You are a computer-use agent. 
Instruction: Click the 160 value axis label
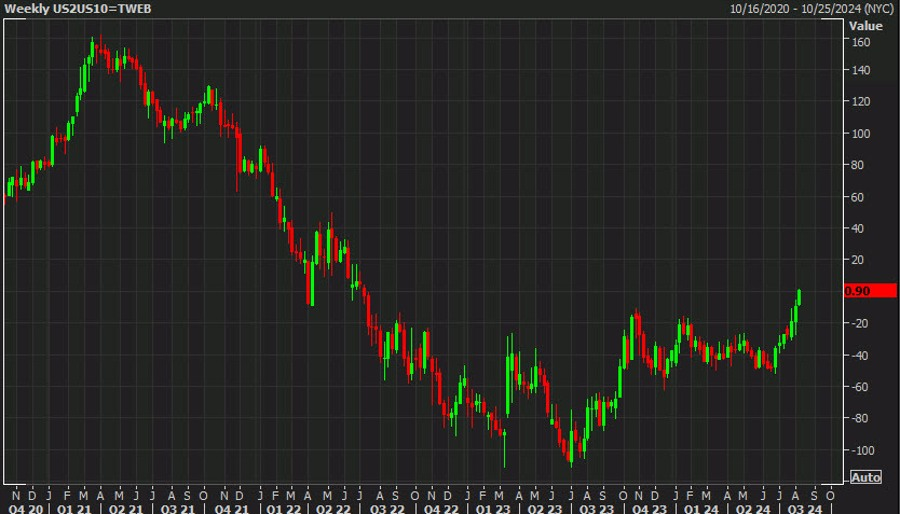point(860,42)
